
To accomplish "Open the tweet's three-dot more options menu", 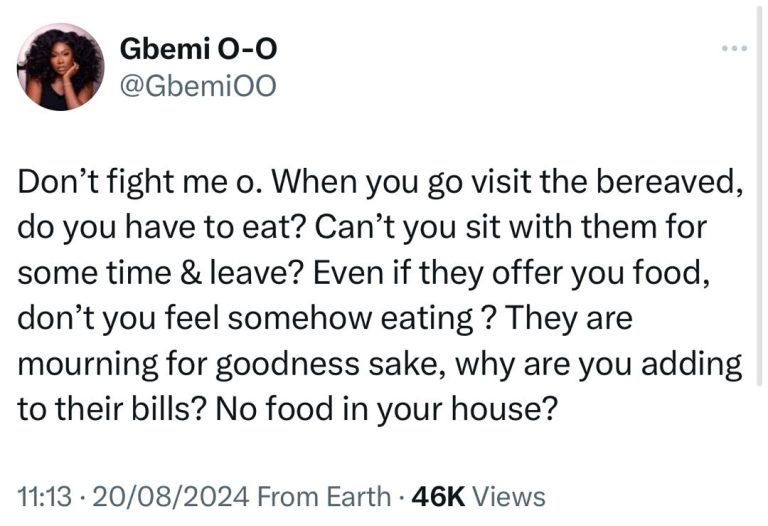I will [x=735, y=48].
